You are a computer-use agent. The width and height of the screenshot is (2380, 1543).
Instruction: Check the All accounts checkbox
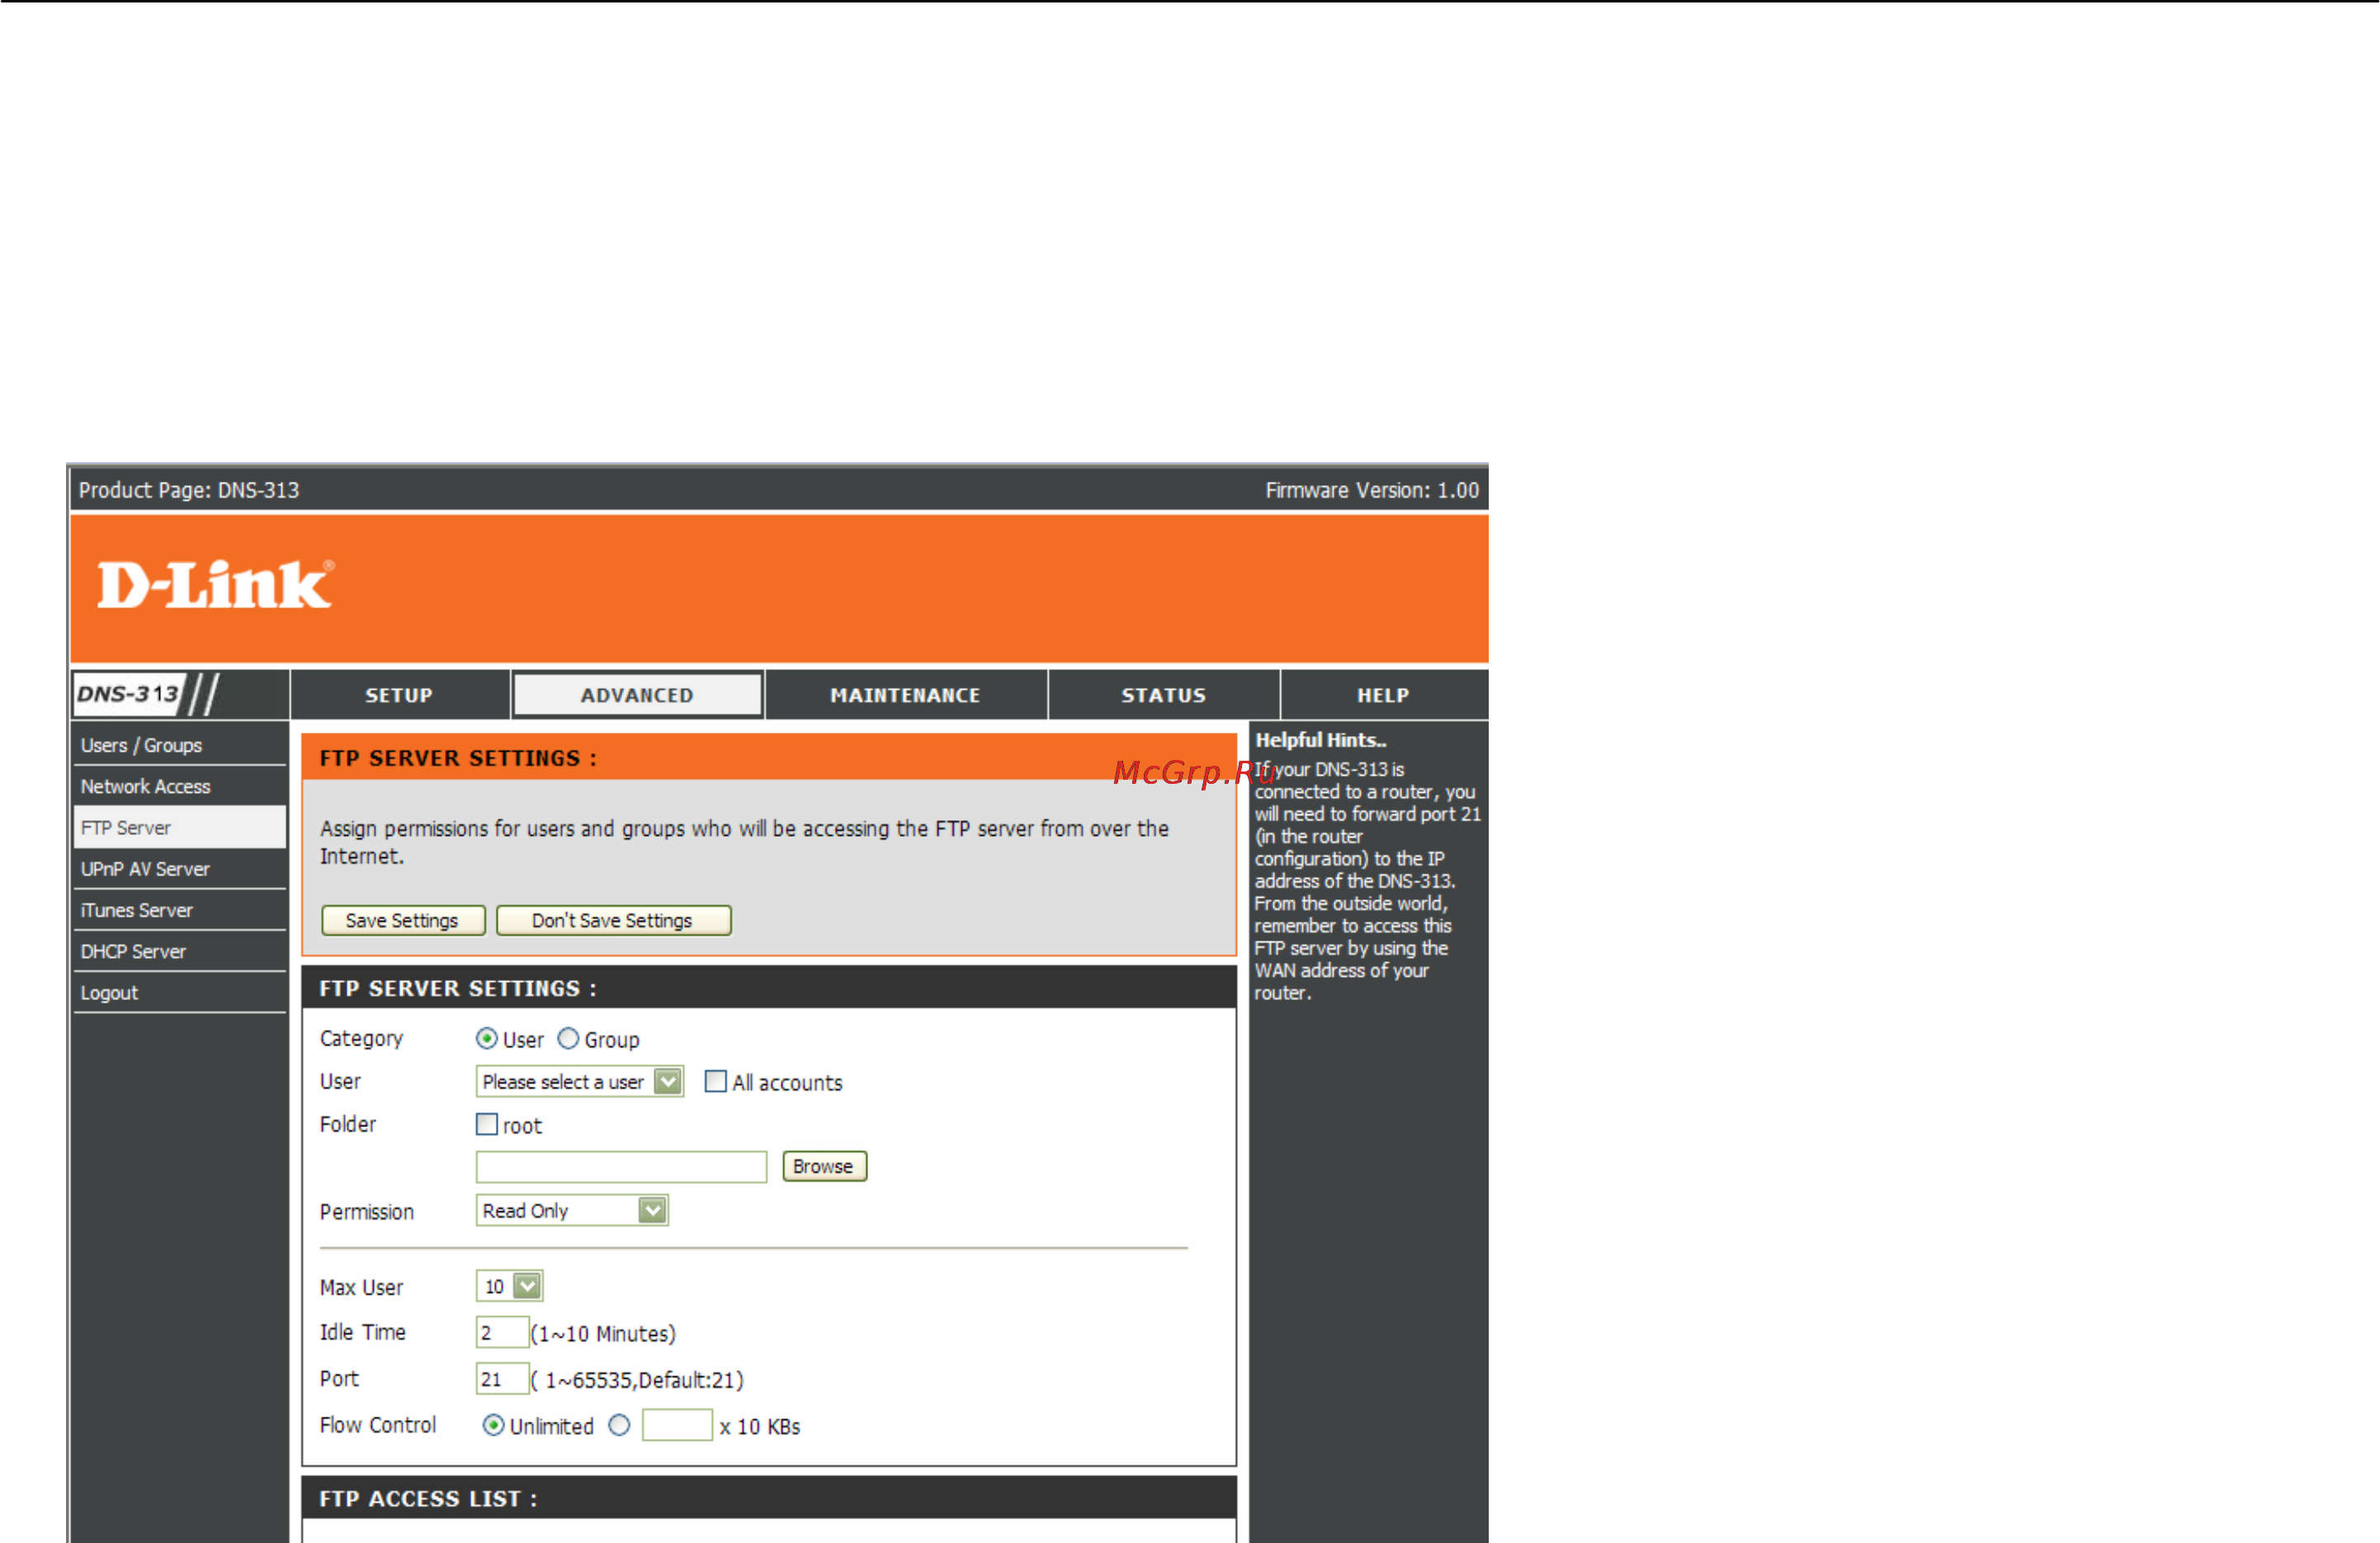(x=715, y=1082)
